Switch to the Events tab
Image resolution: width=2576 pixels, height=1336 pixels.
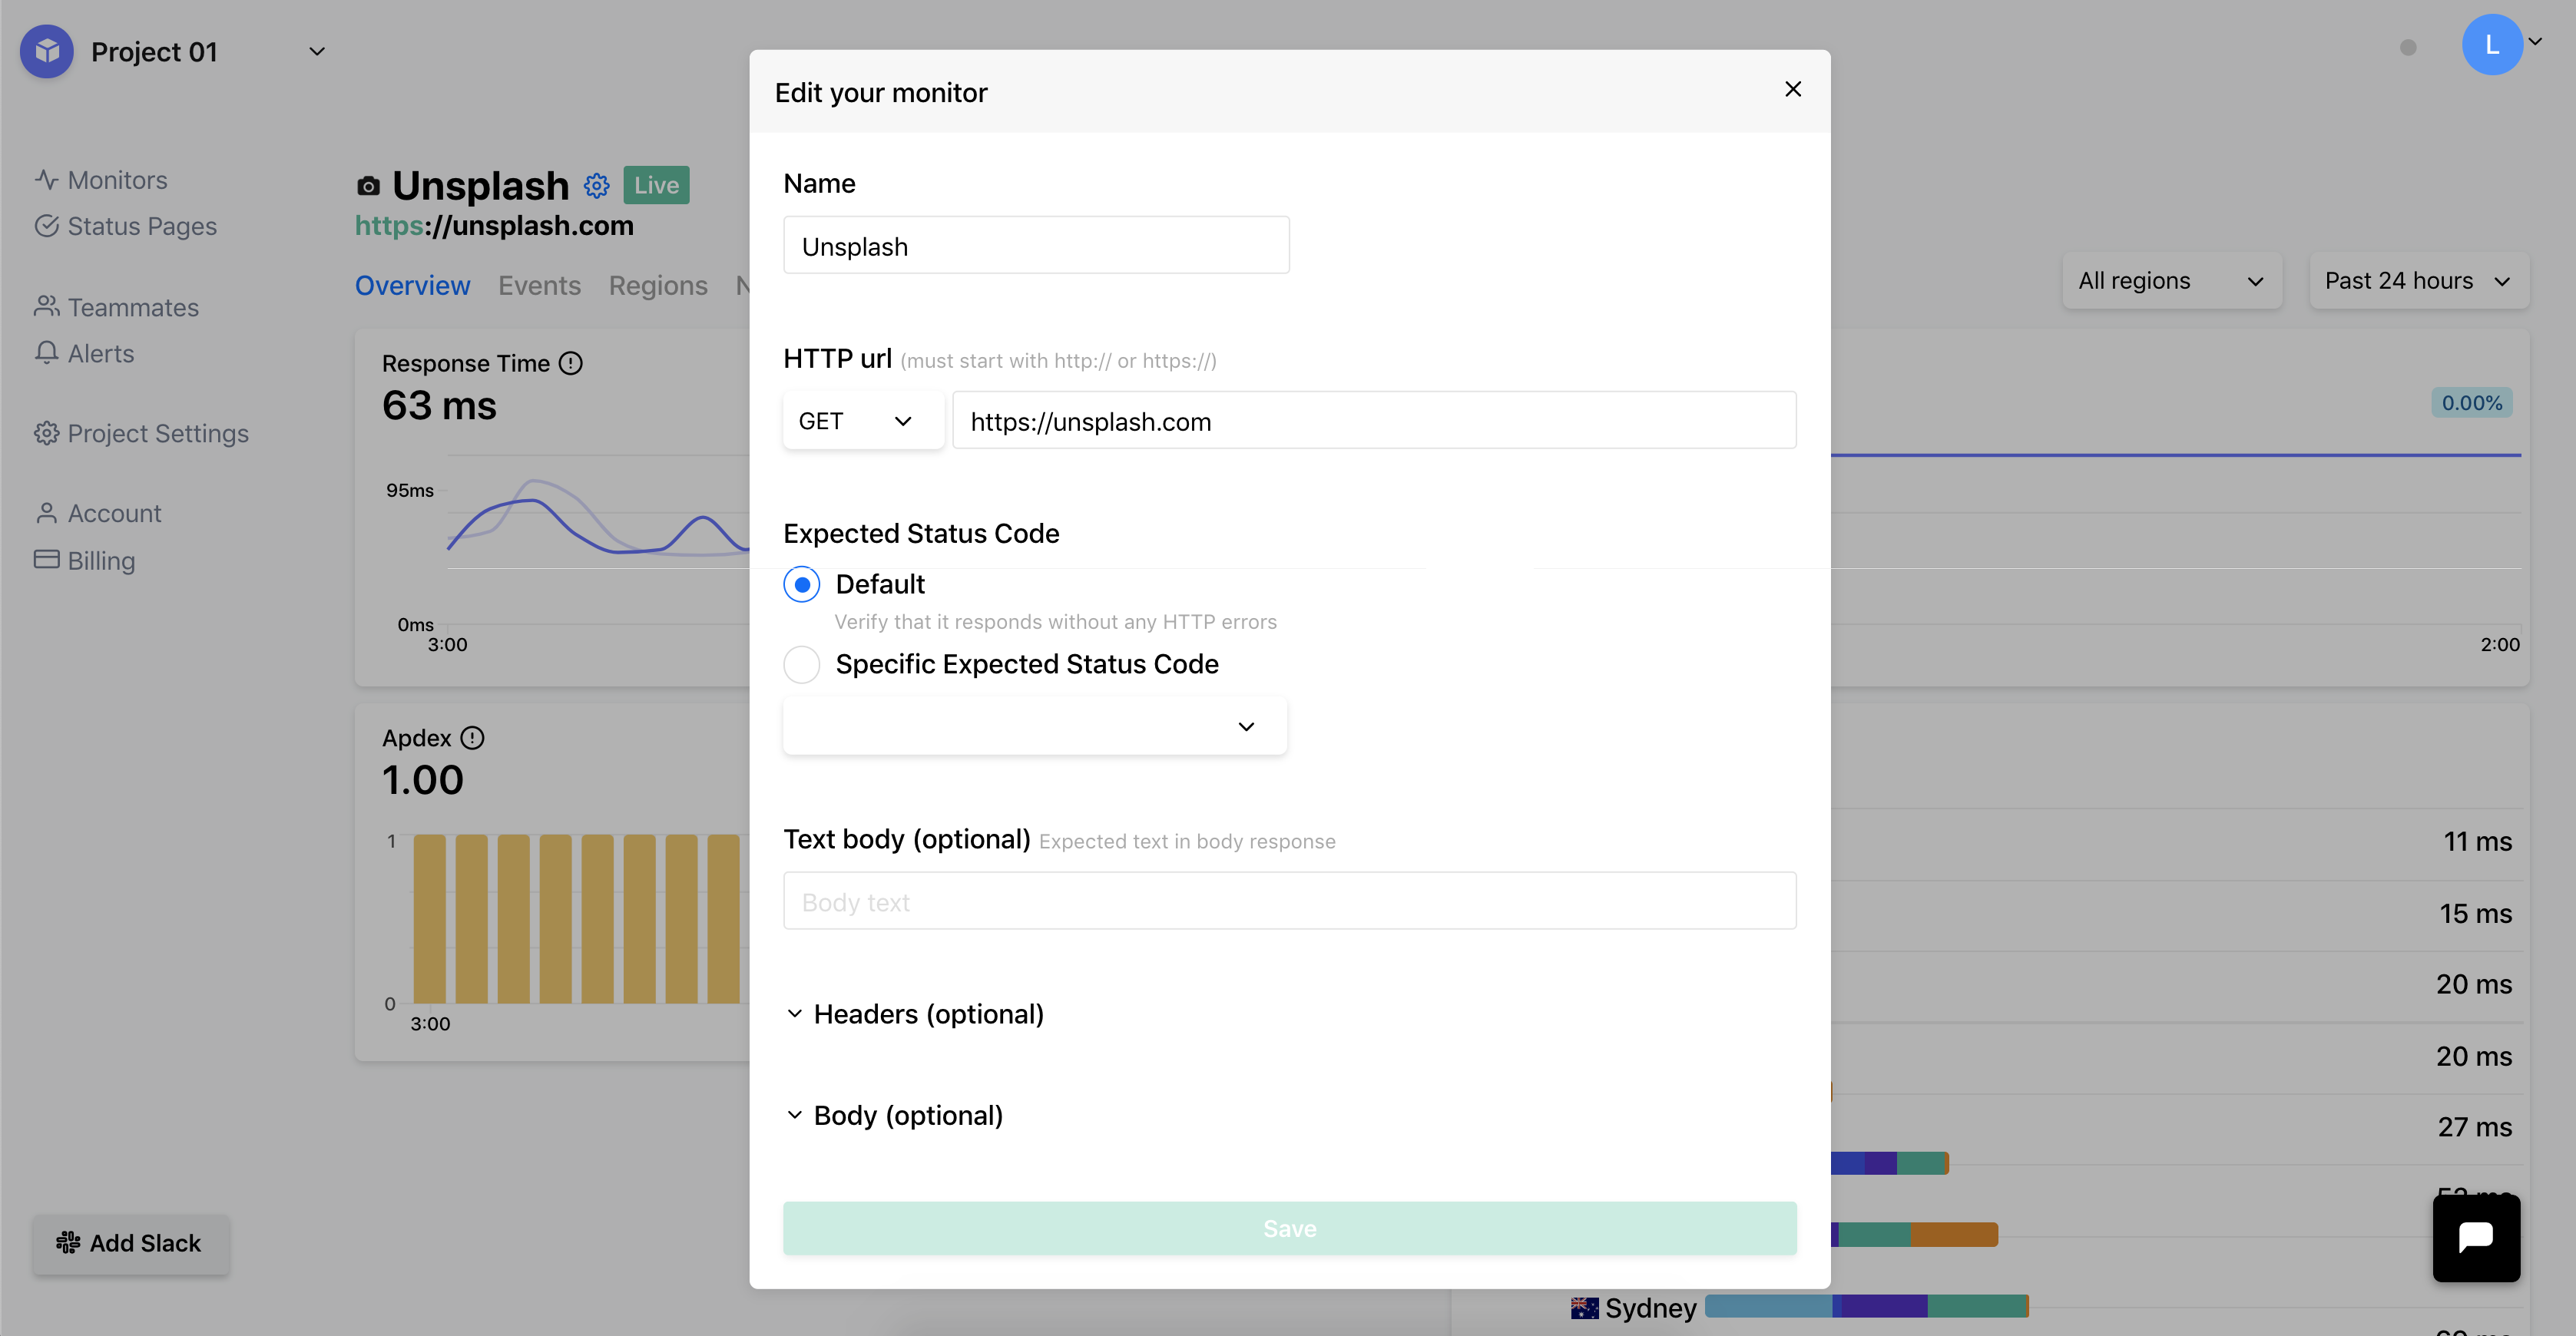[539, 285]
